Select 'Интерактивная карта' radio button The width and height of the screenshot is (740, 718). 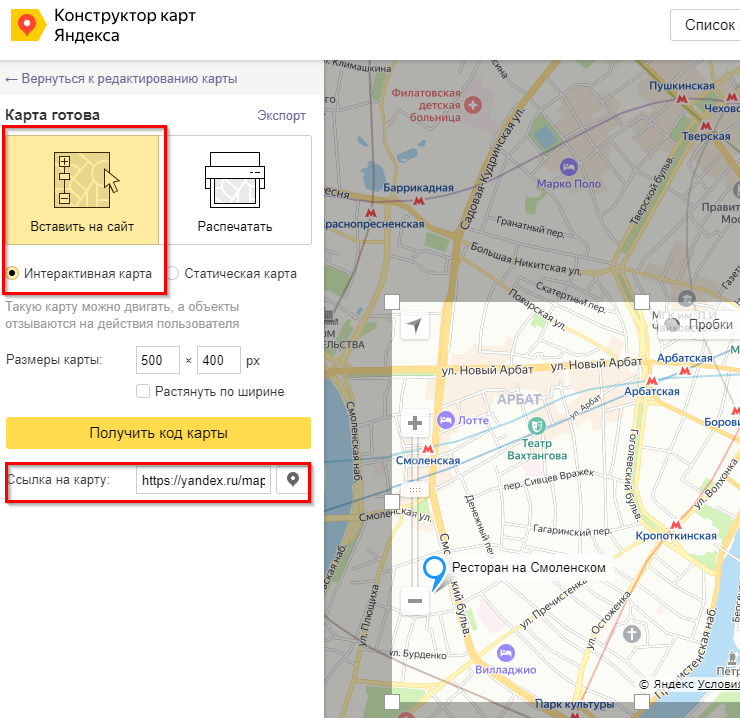[12, 273]
